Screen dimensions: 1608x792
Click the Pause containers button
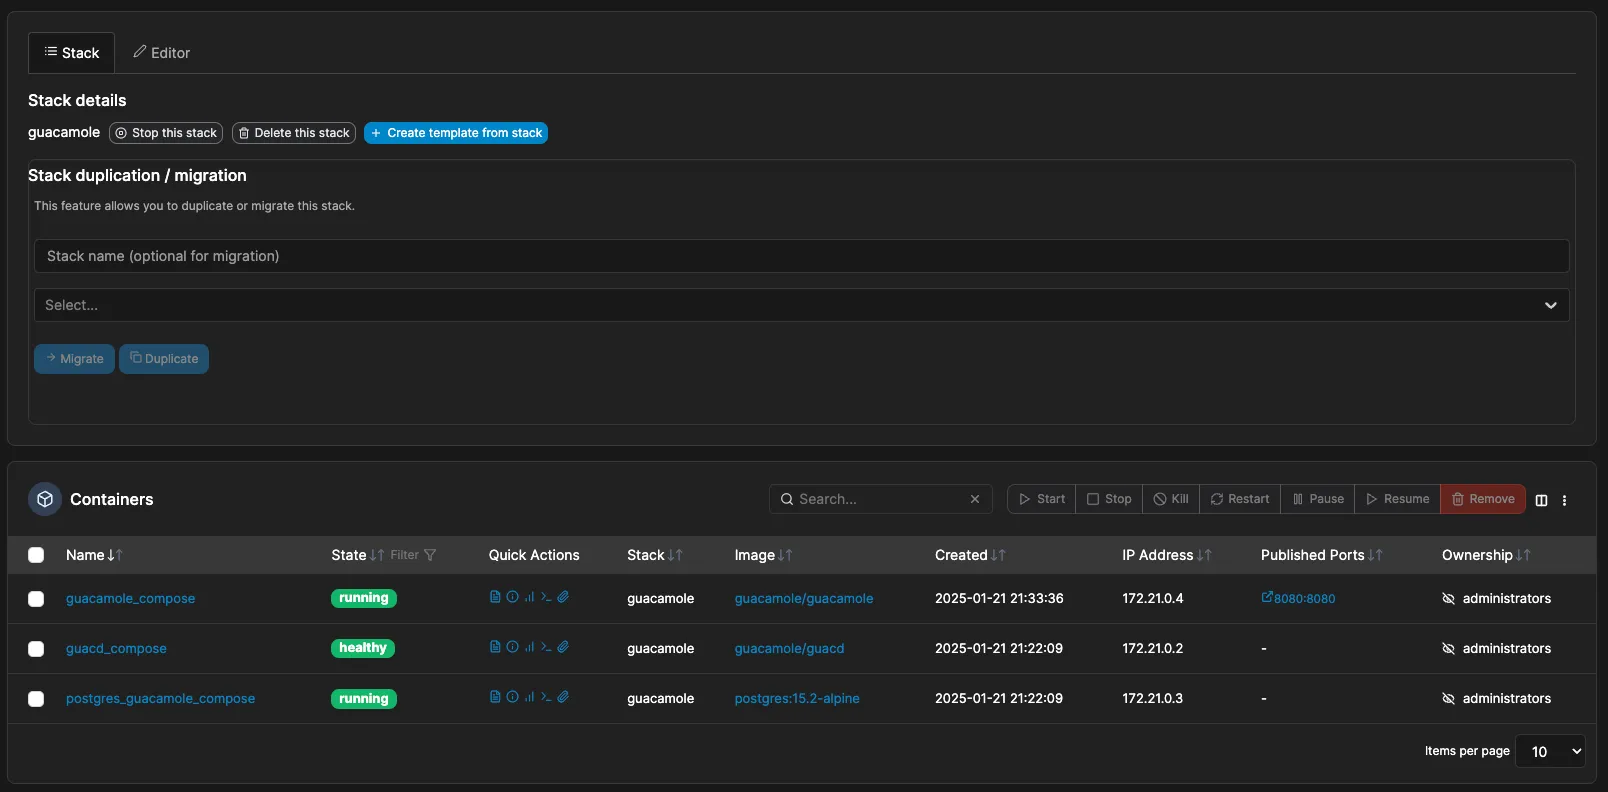[1318, 499]
